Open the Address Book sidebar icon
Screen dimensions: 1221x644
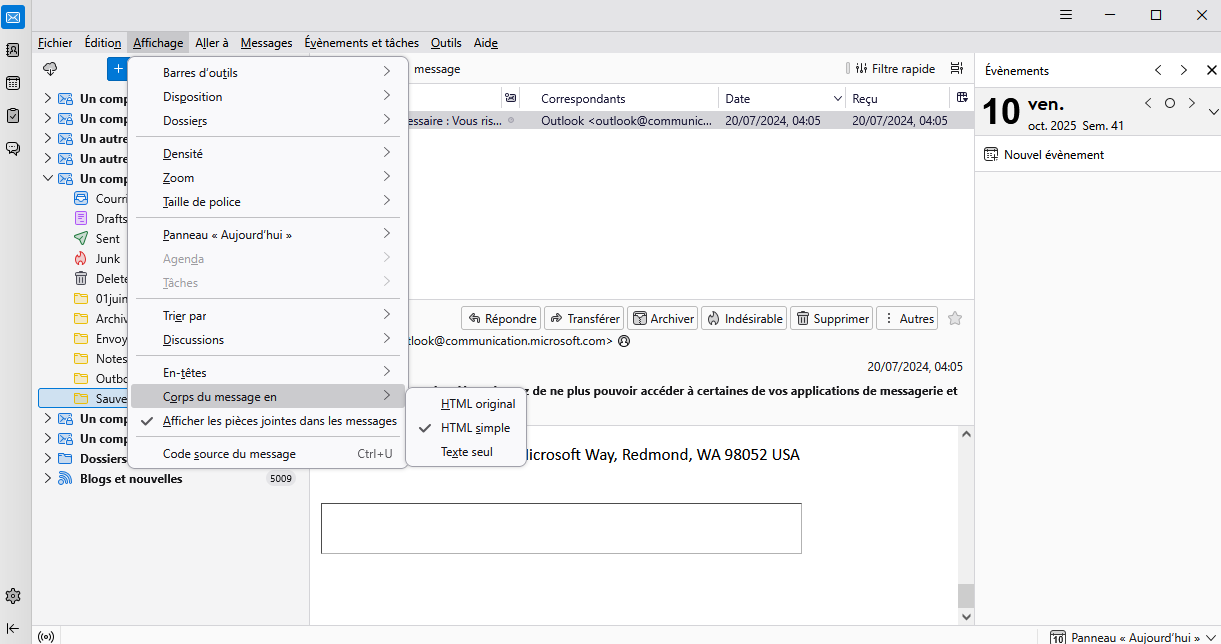(14, 50)
